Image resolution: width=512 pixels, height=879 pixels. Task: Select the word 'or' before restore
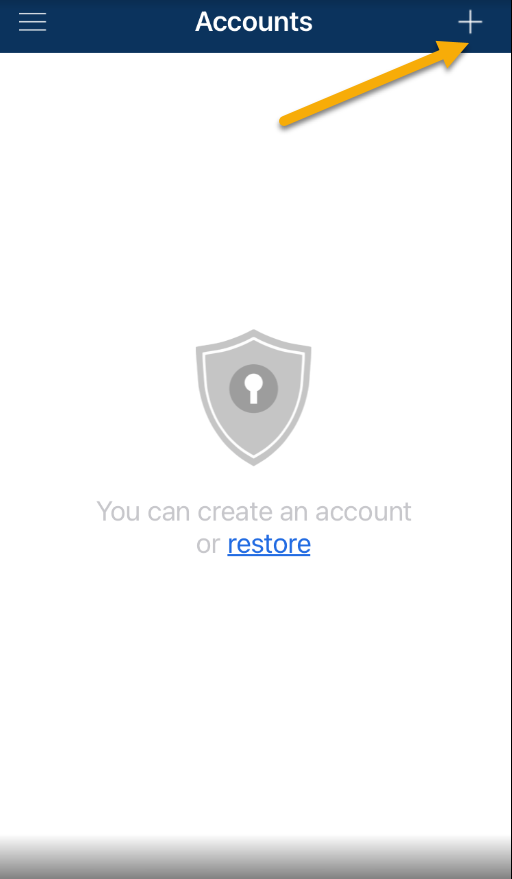(x=208, y=545)
